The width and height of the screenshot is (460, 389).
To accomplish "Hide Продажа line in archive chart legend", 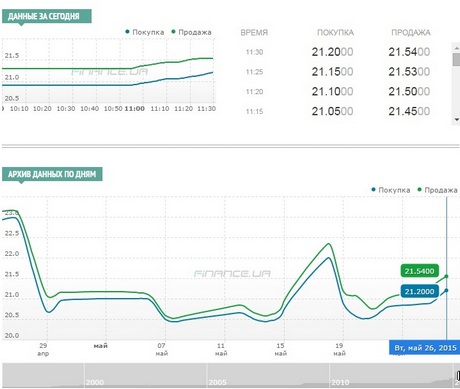I will click(x=437, y=190).
